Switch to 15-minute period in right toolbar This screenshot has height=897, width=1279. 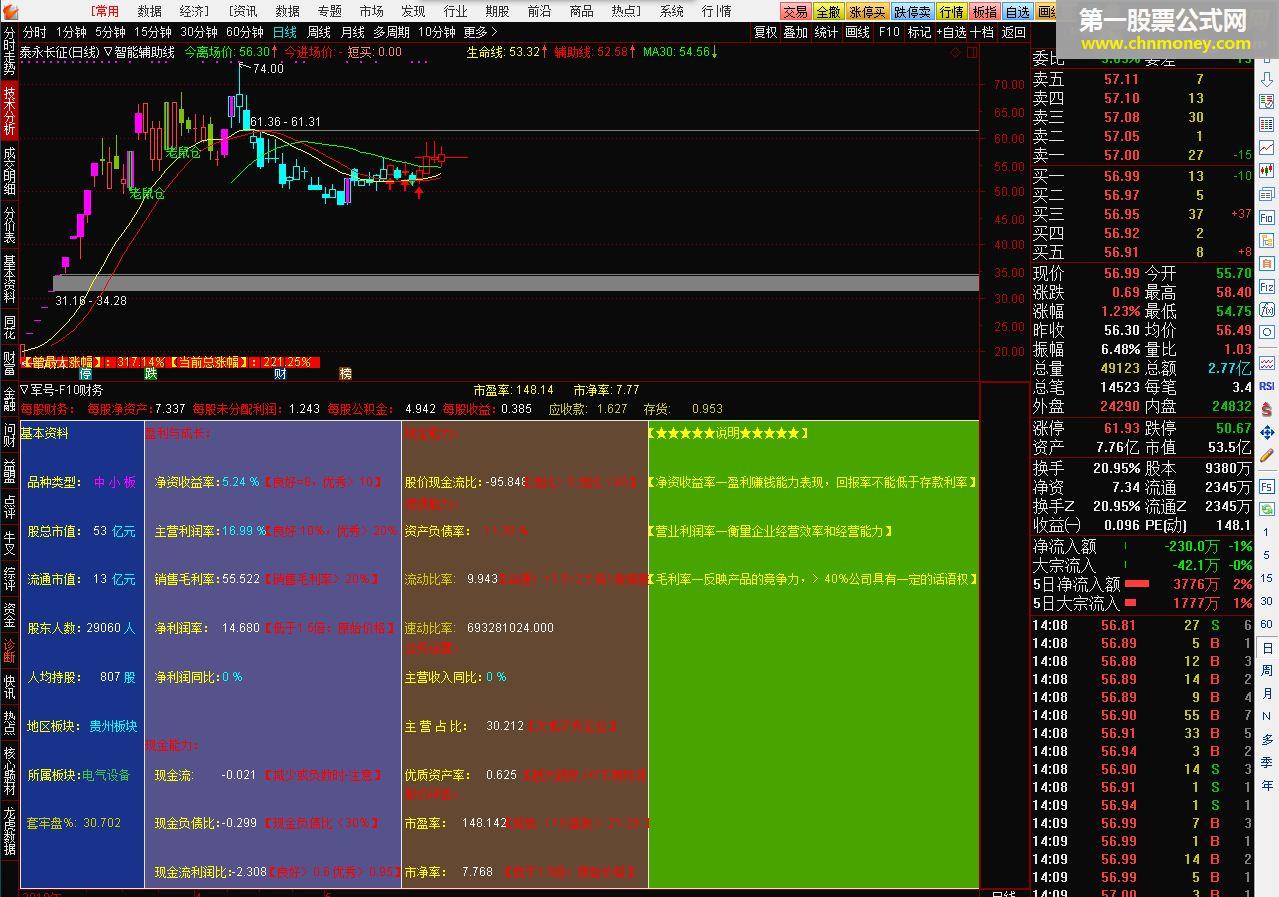click(x=1267, y=578)
